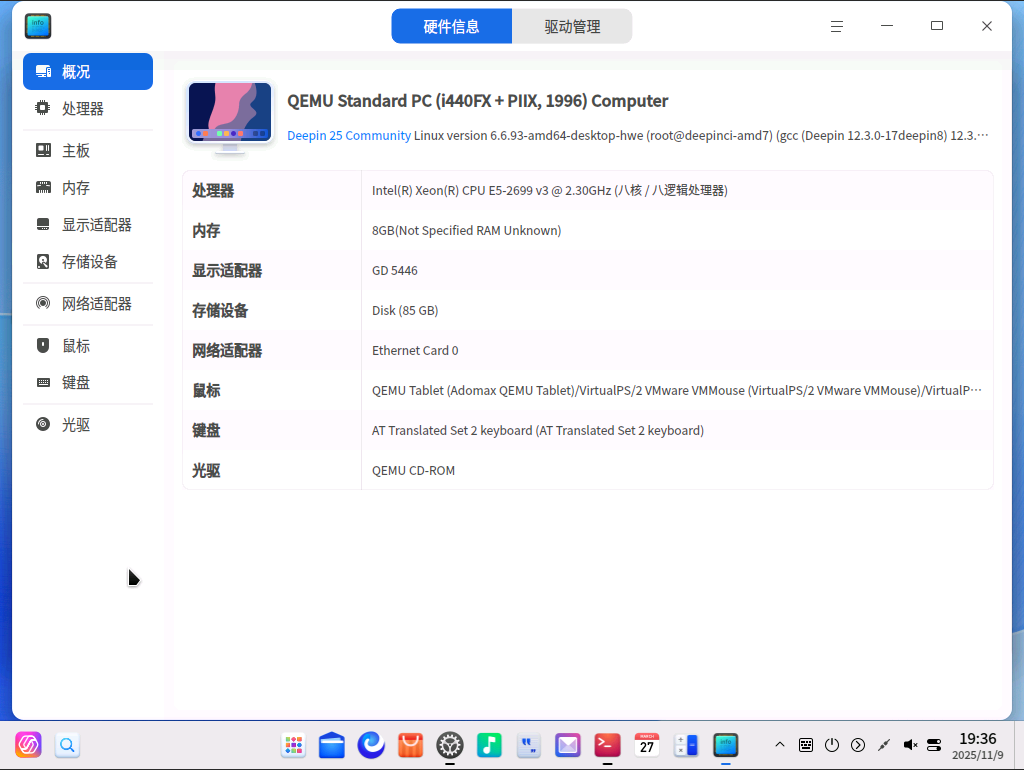Expand the system tray with the up arrow
The image size is (1024, 770).
click(780, 745)
